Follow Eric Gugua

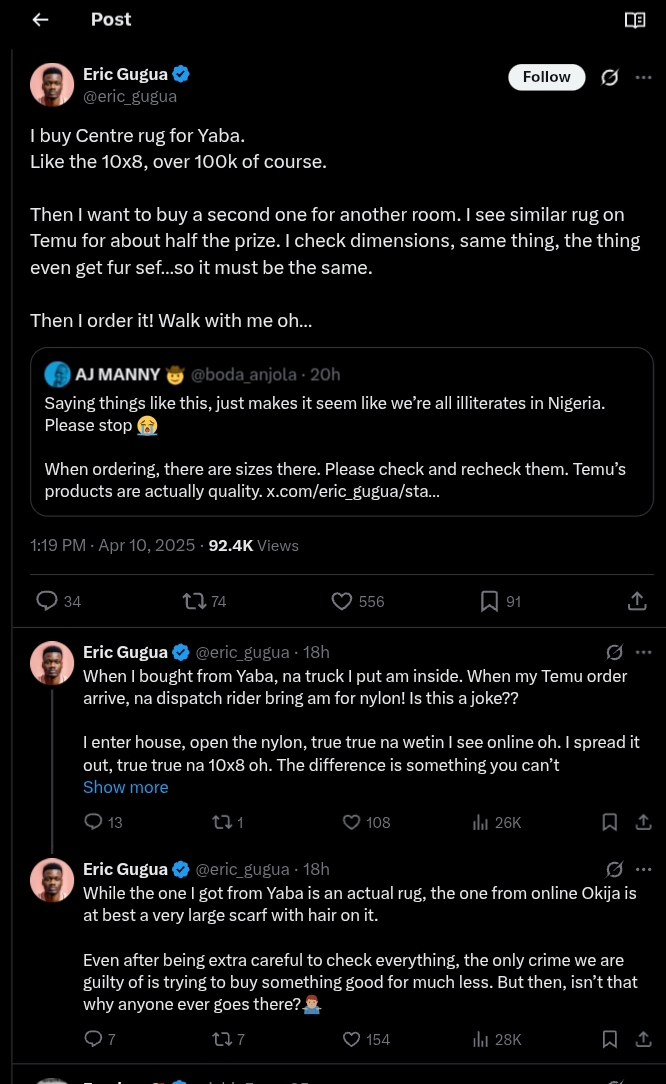point(546,77)
